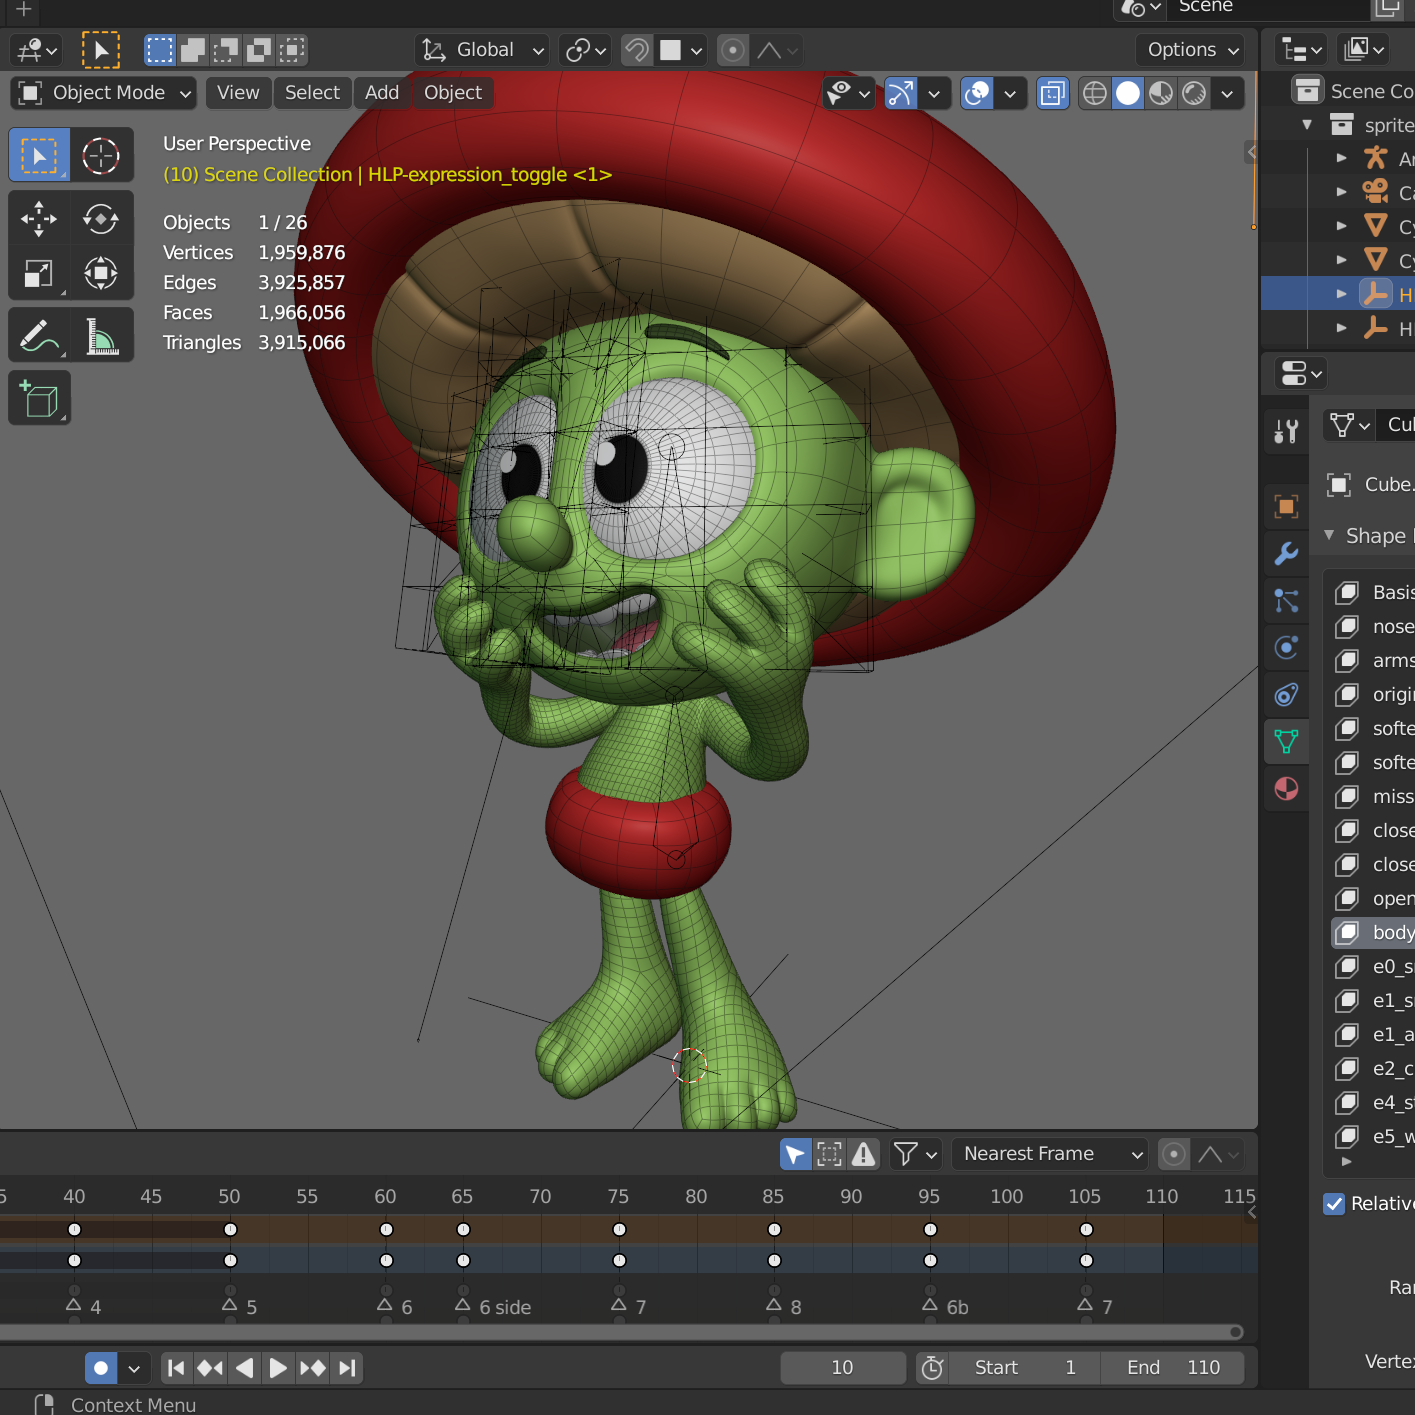Expand the highlighted empty object row in outliner
The image size is (1415, 1415).
1342,294
